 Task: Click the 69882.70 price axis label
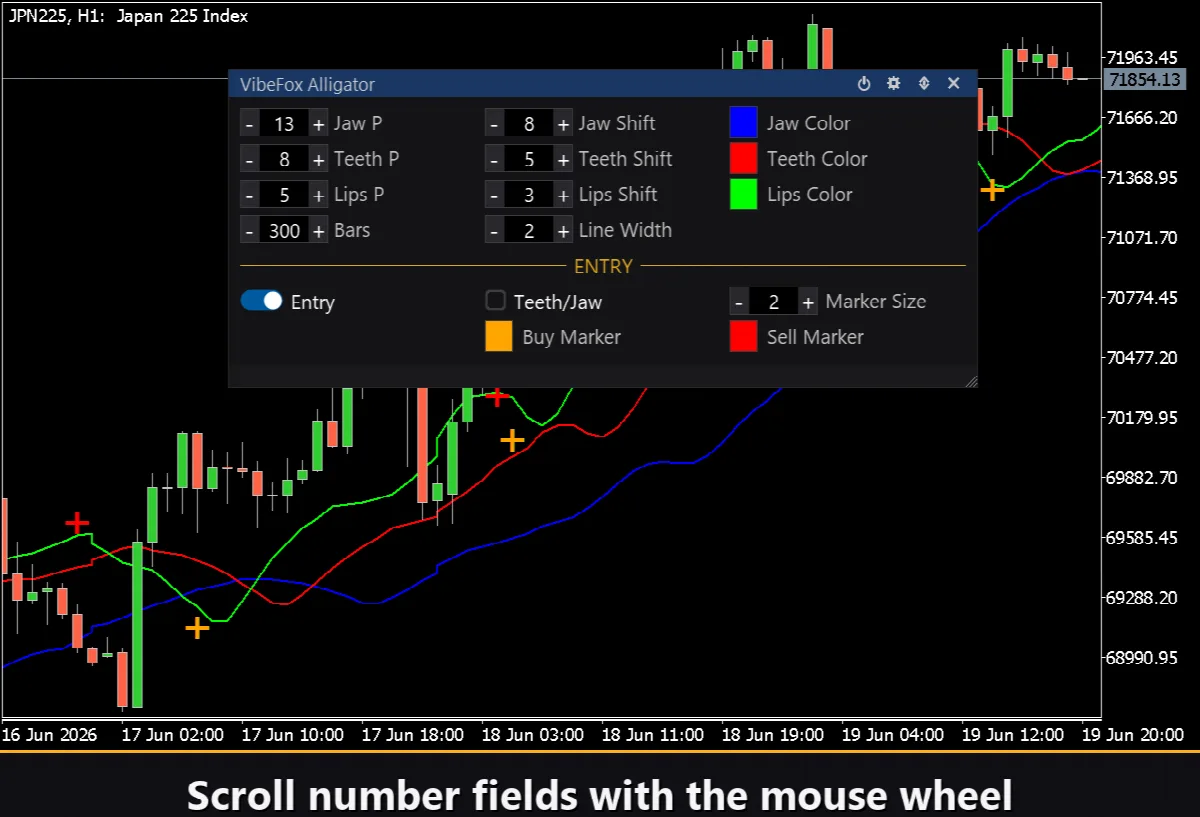pos(1142,477)
